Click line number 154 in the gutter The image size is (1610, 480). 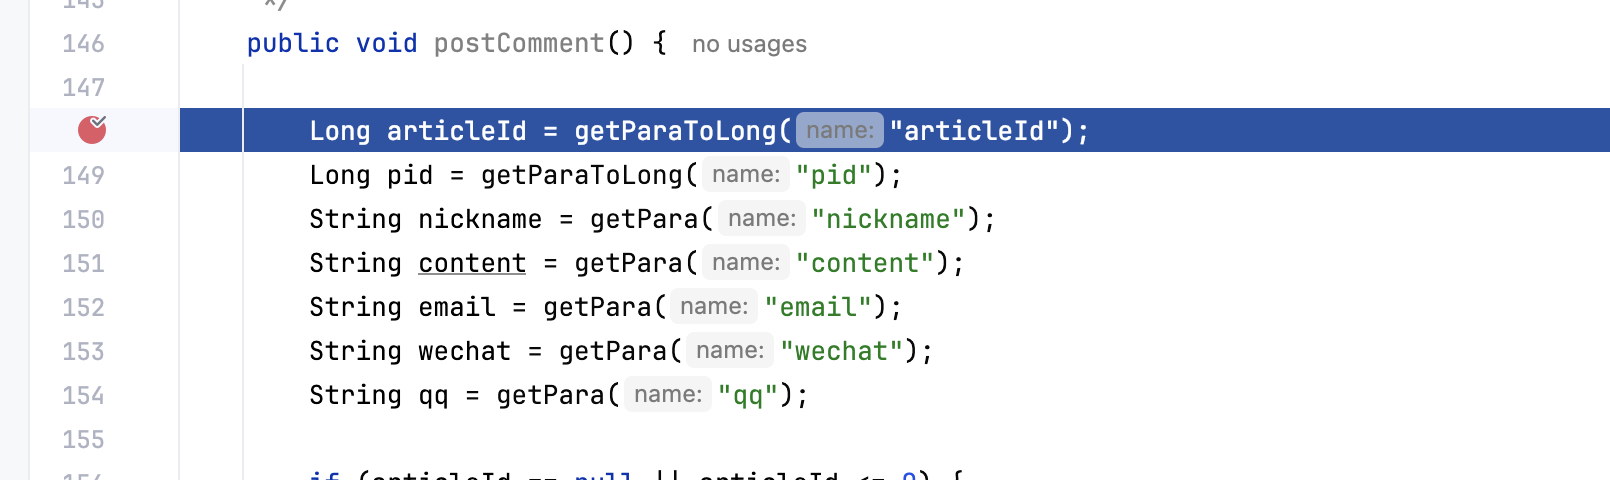pos(83,395)
